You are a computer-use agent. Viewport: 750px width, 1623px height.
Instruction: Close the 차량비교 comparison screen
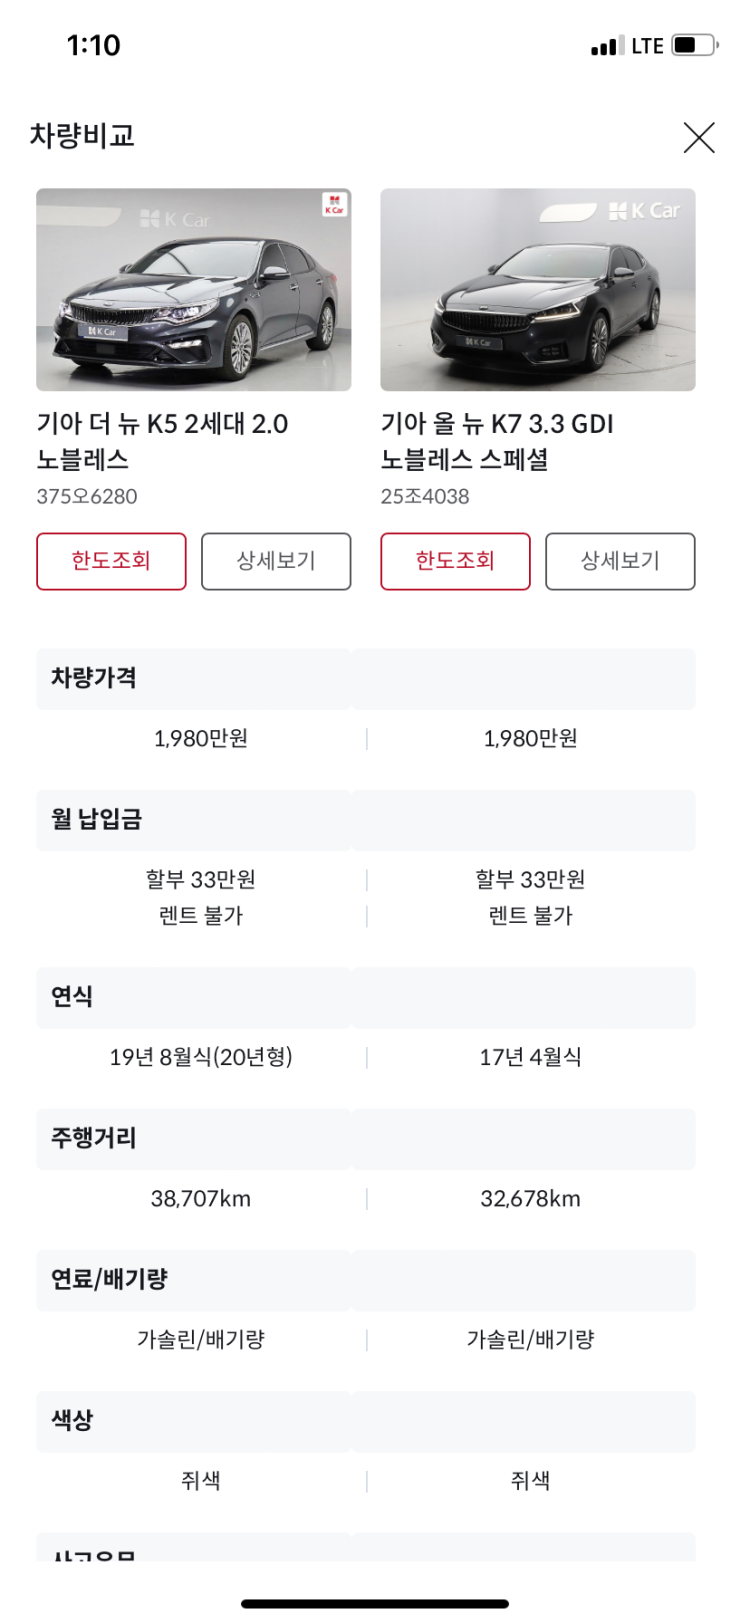pyautogui.click(x=699, y=138)
